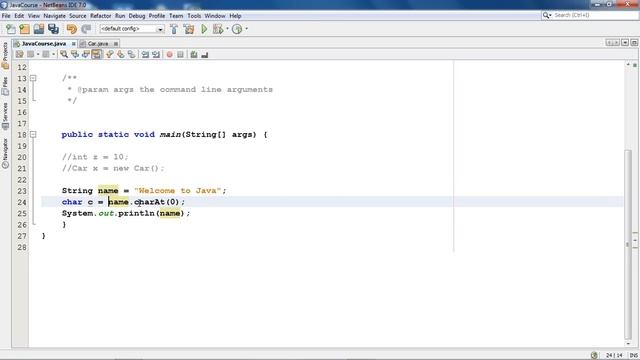Click the Start Macro Recording red icon

coord(169,54)
